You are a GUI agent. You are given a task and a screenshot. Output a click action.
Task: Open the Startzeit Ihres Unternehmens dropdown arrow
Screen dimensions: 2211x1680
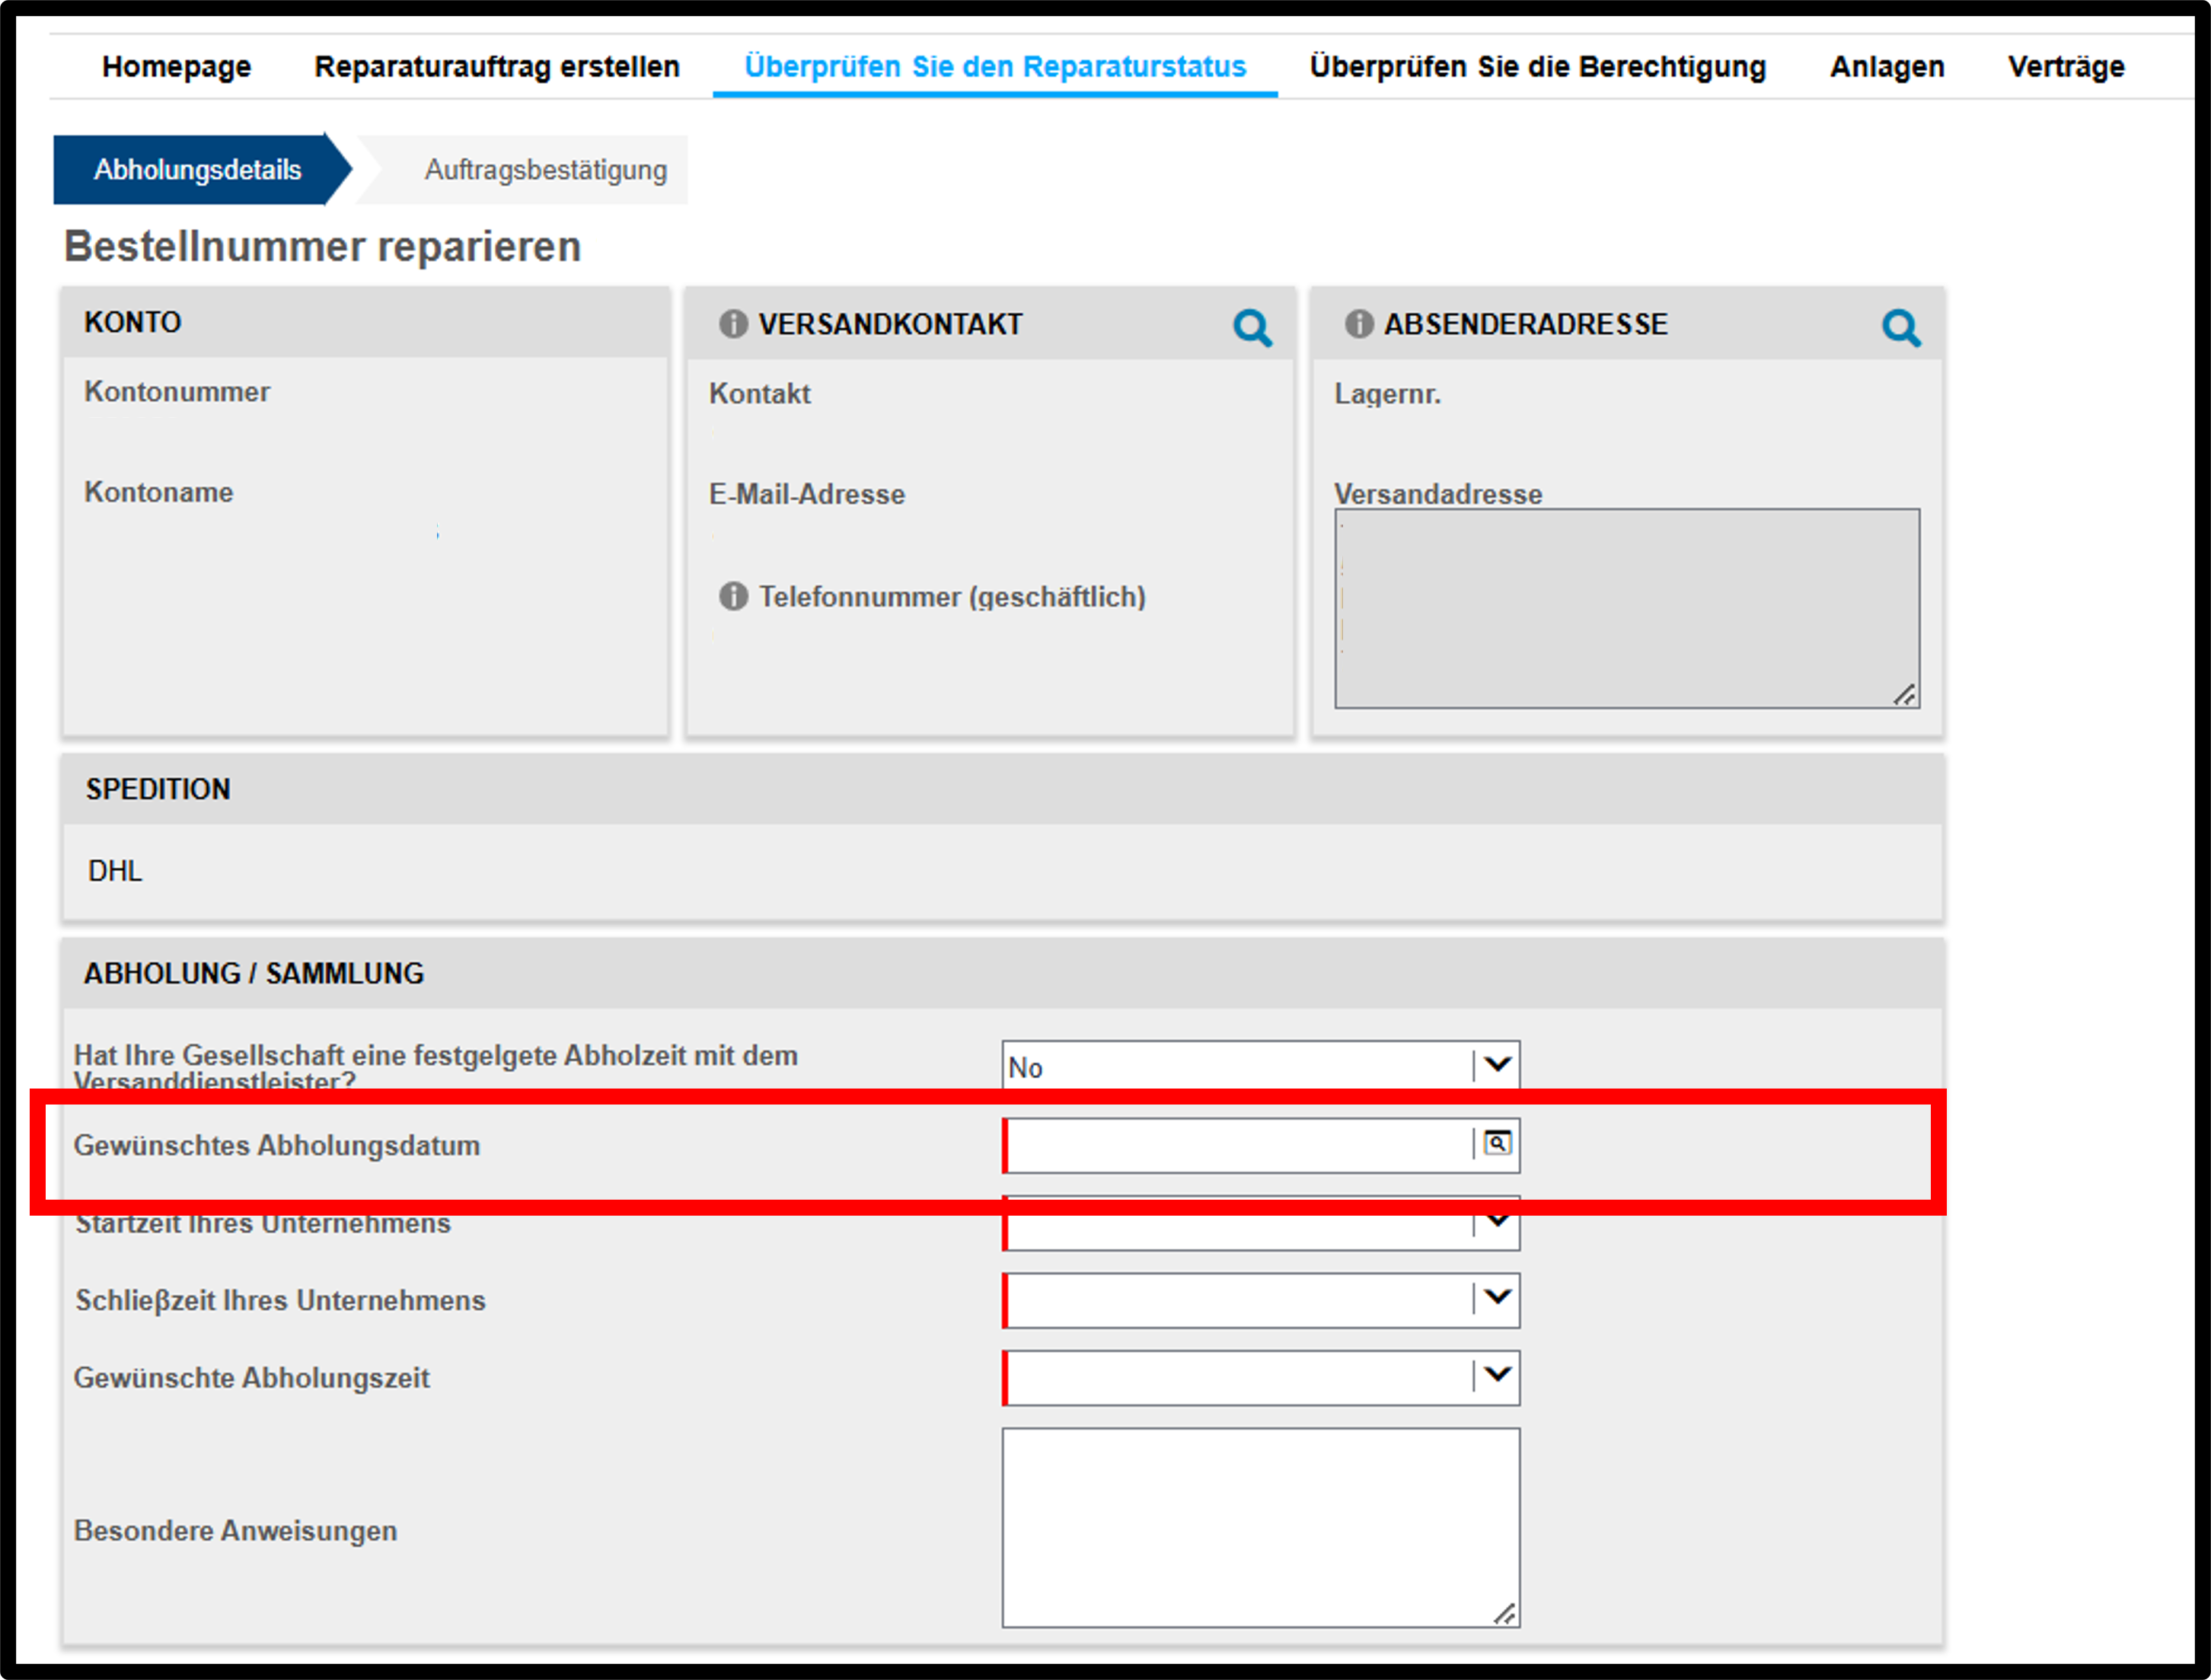[1497, 1221]
